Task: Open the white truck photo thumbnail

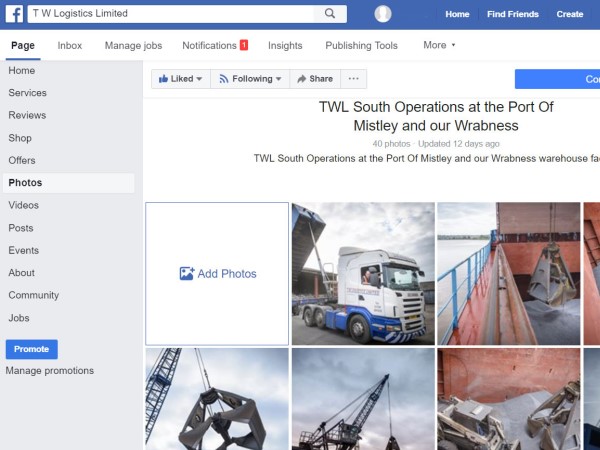Action: (x=363, y=274)
